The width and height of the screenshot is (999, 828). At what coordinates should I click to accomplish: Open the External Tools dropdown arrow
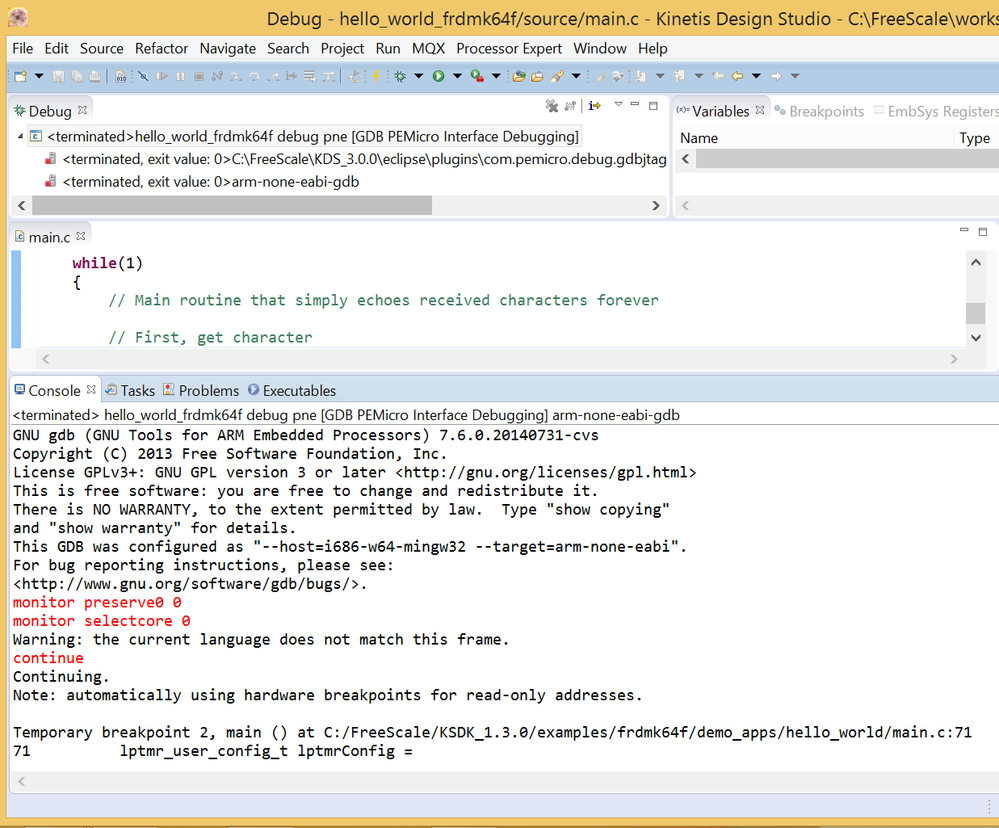496,76
